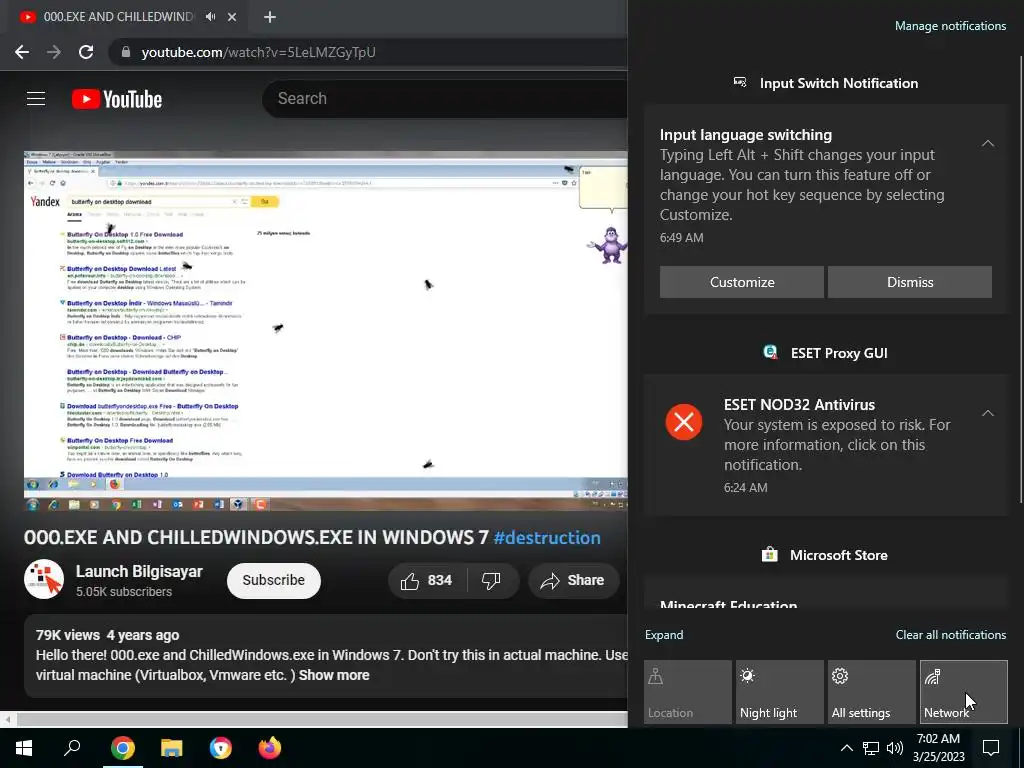Image resolution: width=1024 pixels, height=768 pixels.
Task: Close the action center via taskbar icon
Action: (x=991, y=748)
